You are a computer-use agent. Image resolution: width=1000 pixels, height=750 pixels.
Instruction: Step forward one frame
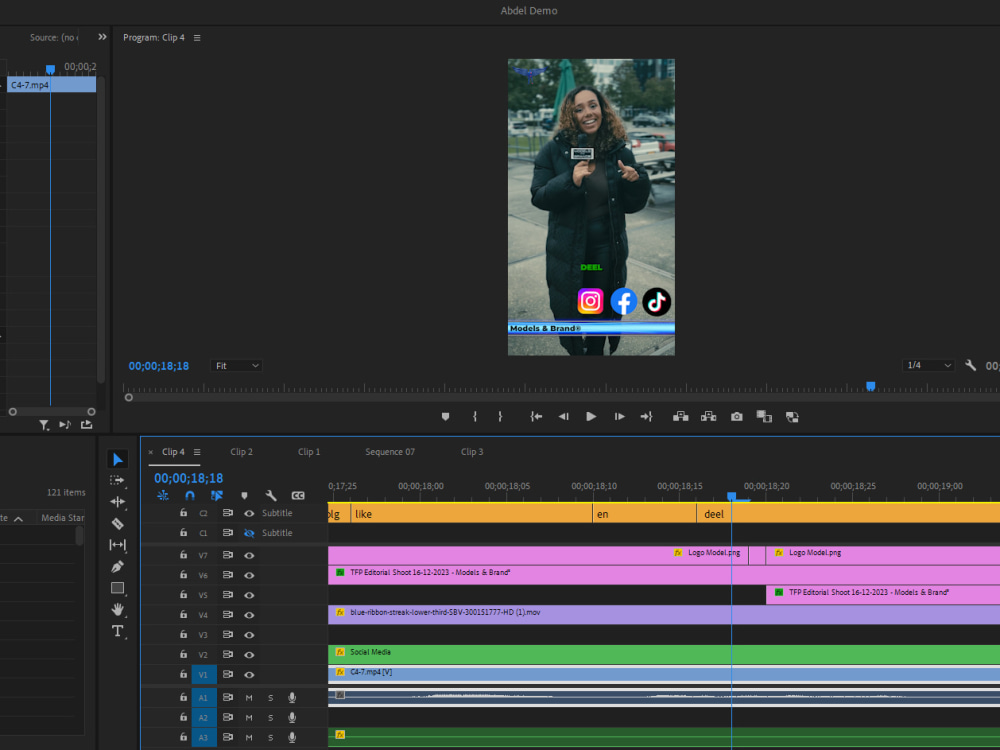point(619,416)
